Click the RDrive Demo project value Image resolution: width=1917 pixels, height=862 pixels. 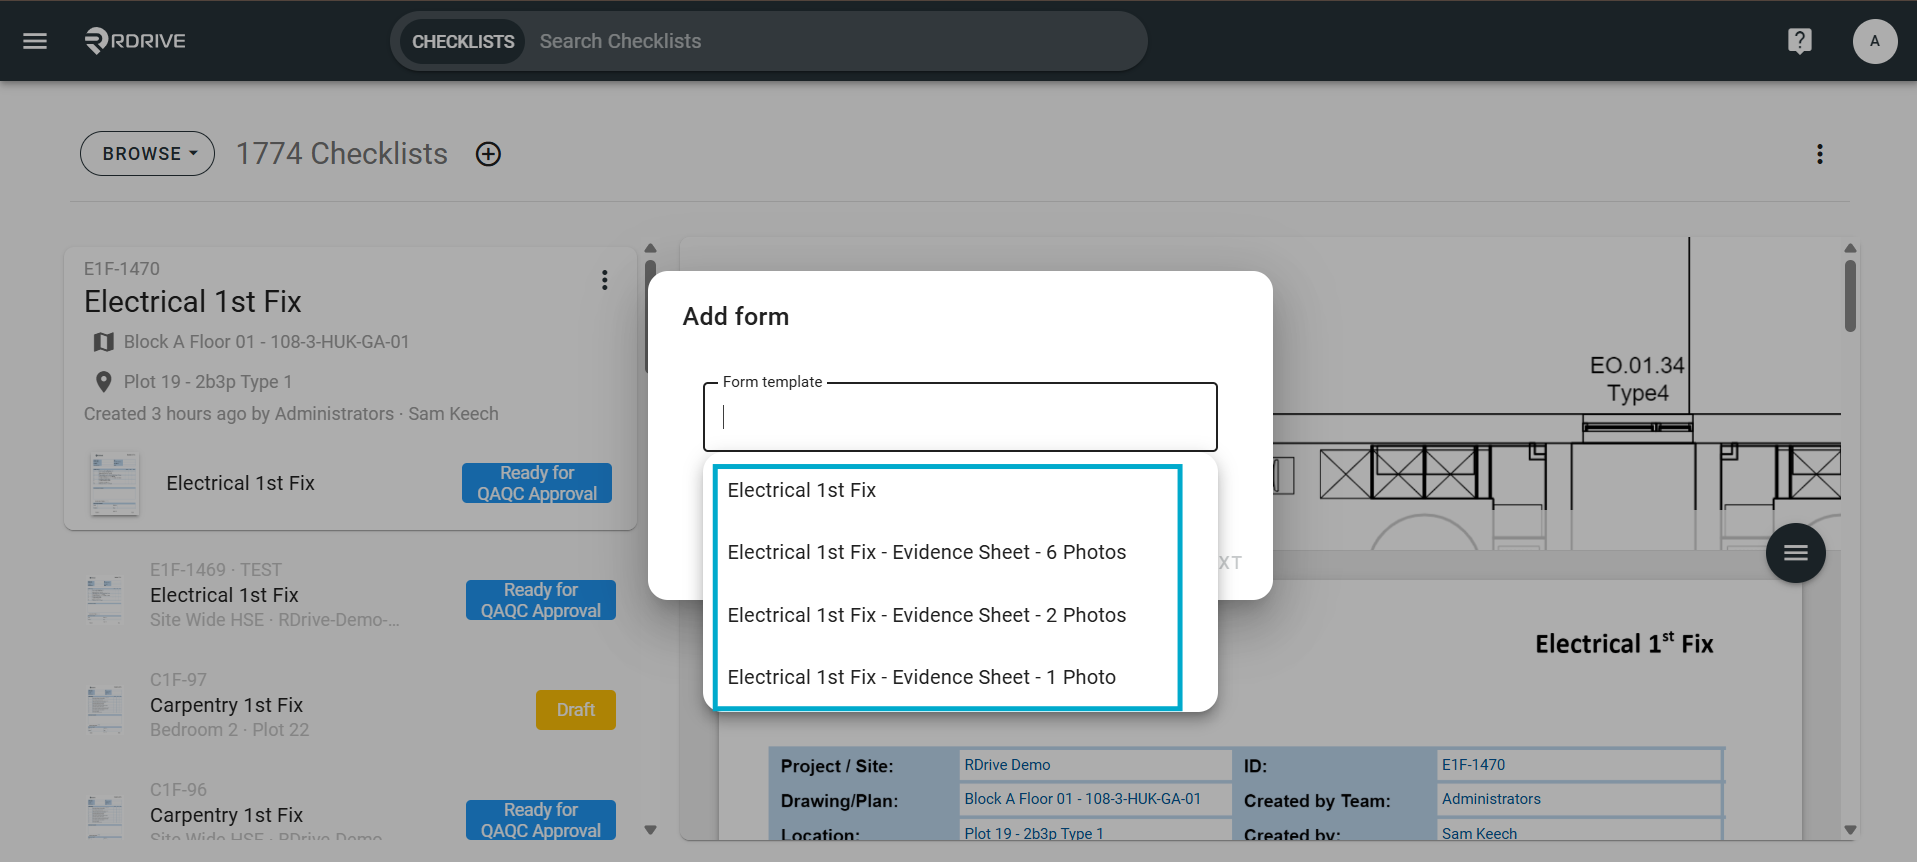coord(1007,765)
